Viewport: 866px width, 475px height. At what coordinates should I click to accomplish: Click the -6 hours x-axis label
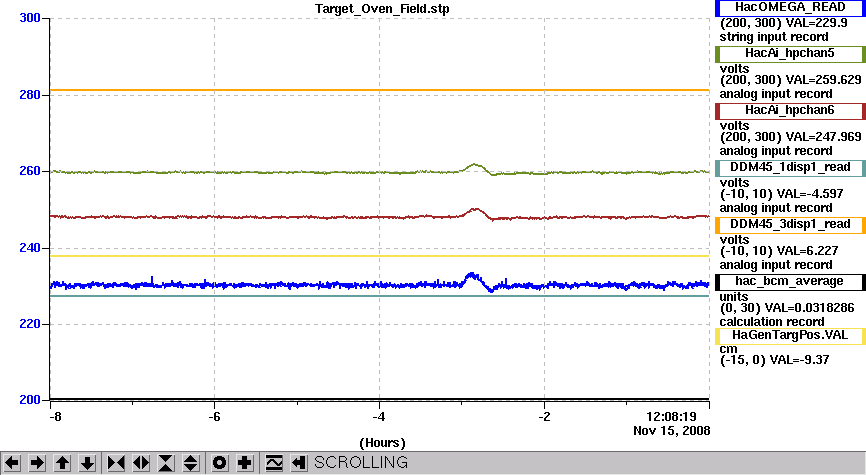coord(214,416)
